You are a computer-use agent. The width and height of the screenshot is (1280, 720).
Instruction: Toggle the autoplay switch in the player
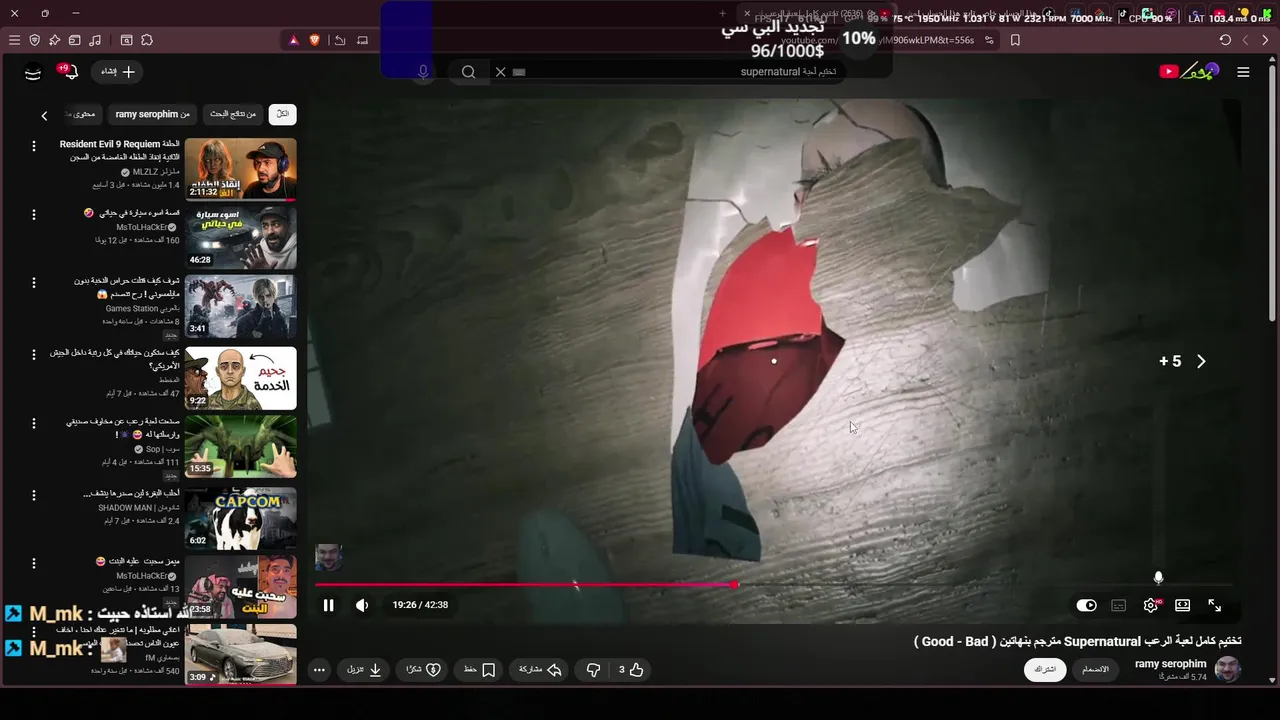click(1086, 605)
